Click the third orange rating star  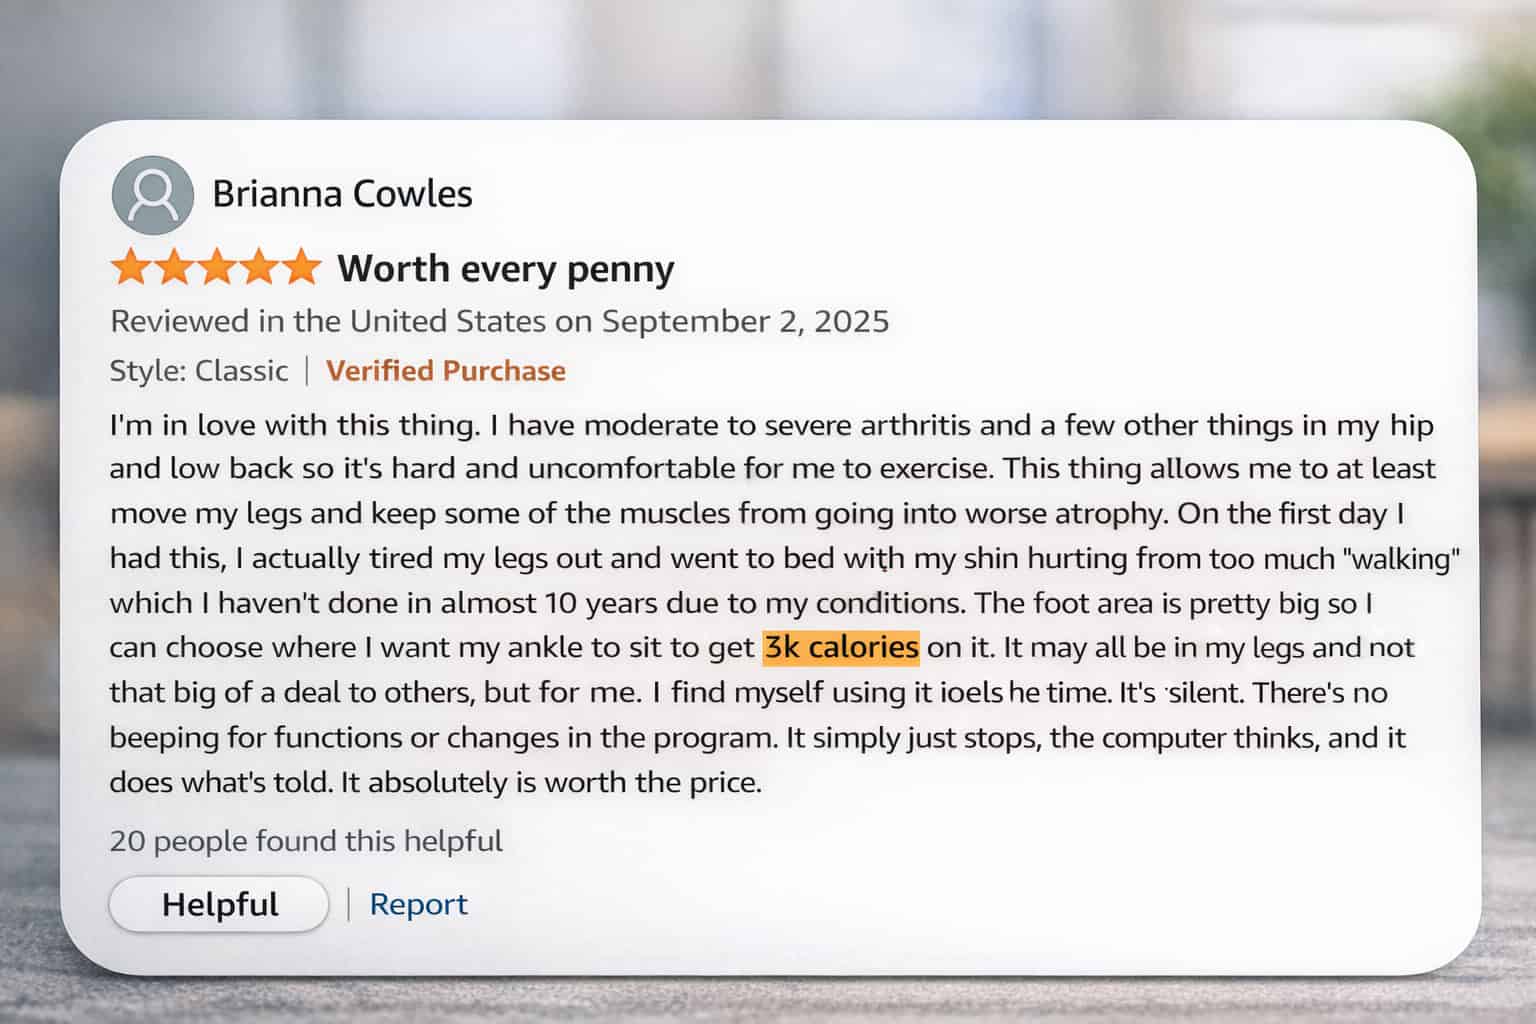(215, 268)
